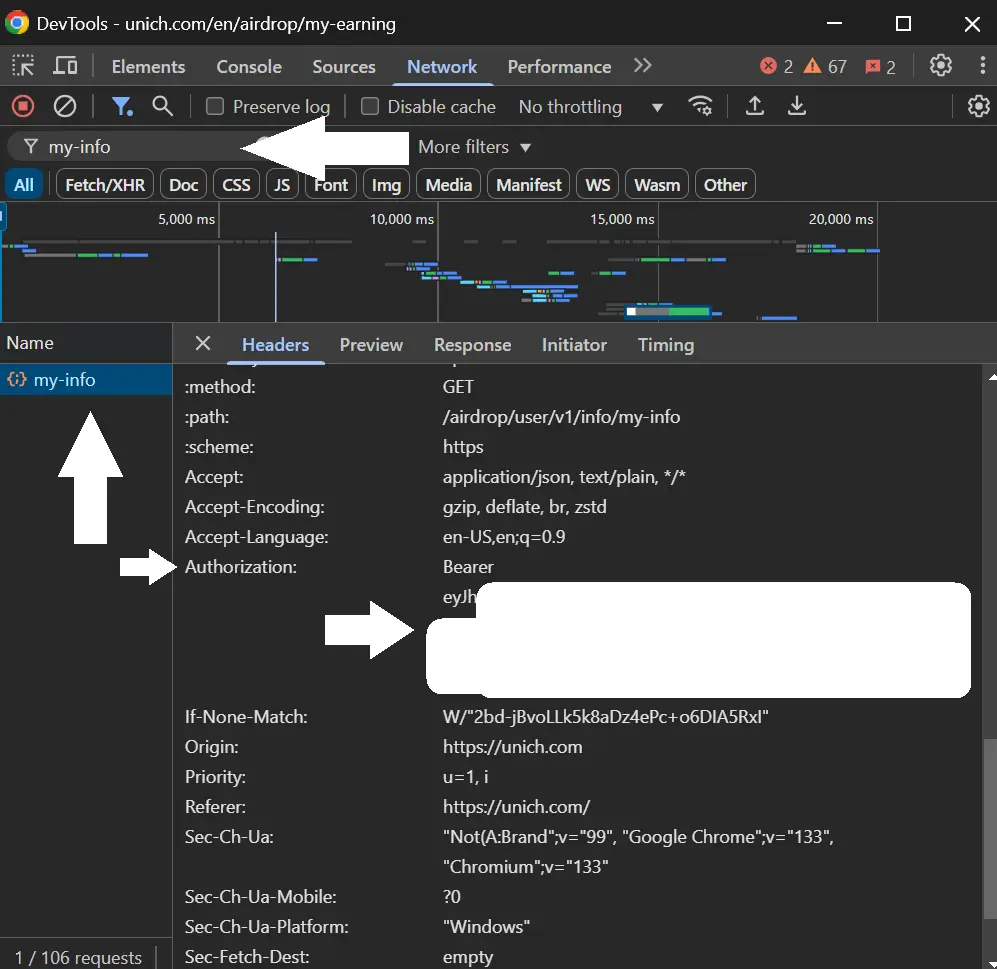Click the issues count flag icon
Screen dimensions: 997x969
click(872, 66)
